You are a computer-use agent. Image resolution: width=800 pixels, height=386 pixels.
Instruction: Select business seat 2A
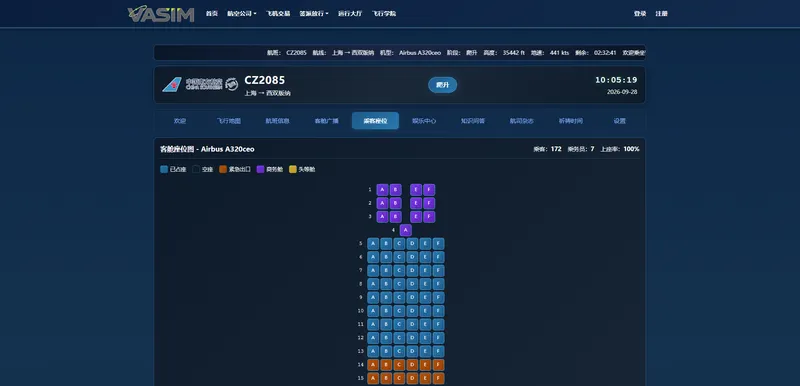pyautogui.click(x=383, y=203)
